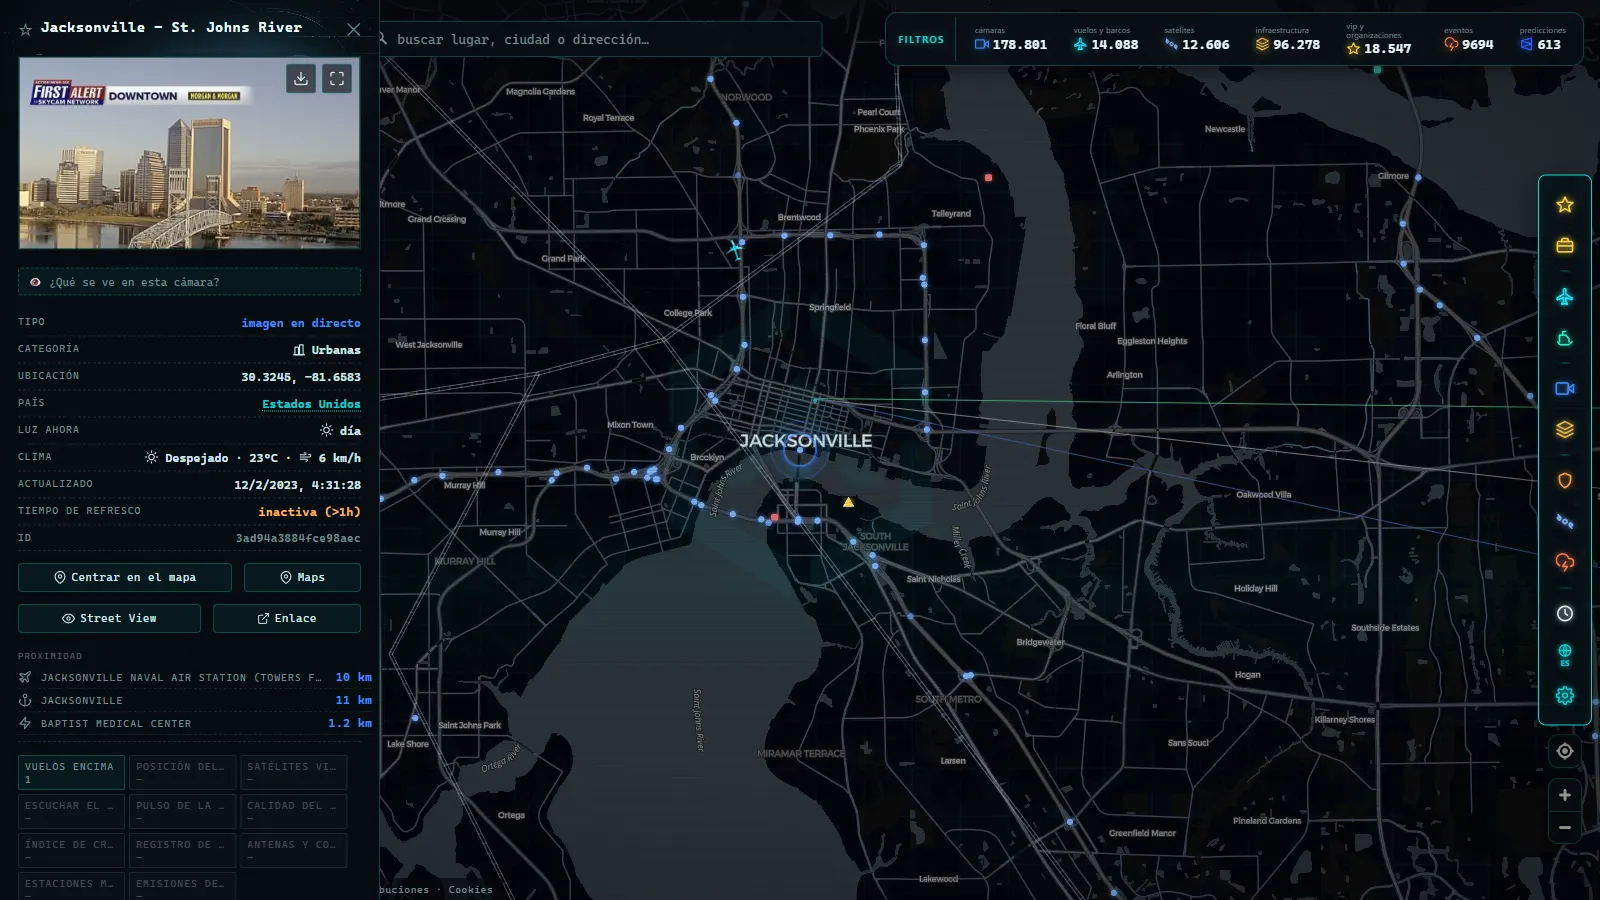Open the Escuchar el… tile
The height and width of the screenshot is (900, 1600).
(72, 811)
